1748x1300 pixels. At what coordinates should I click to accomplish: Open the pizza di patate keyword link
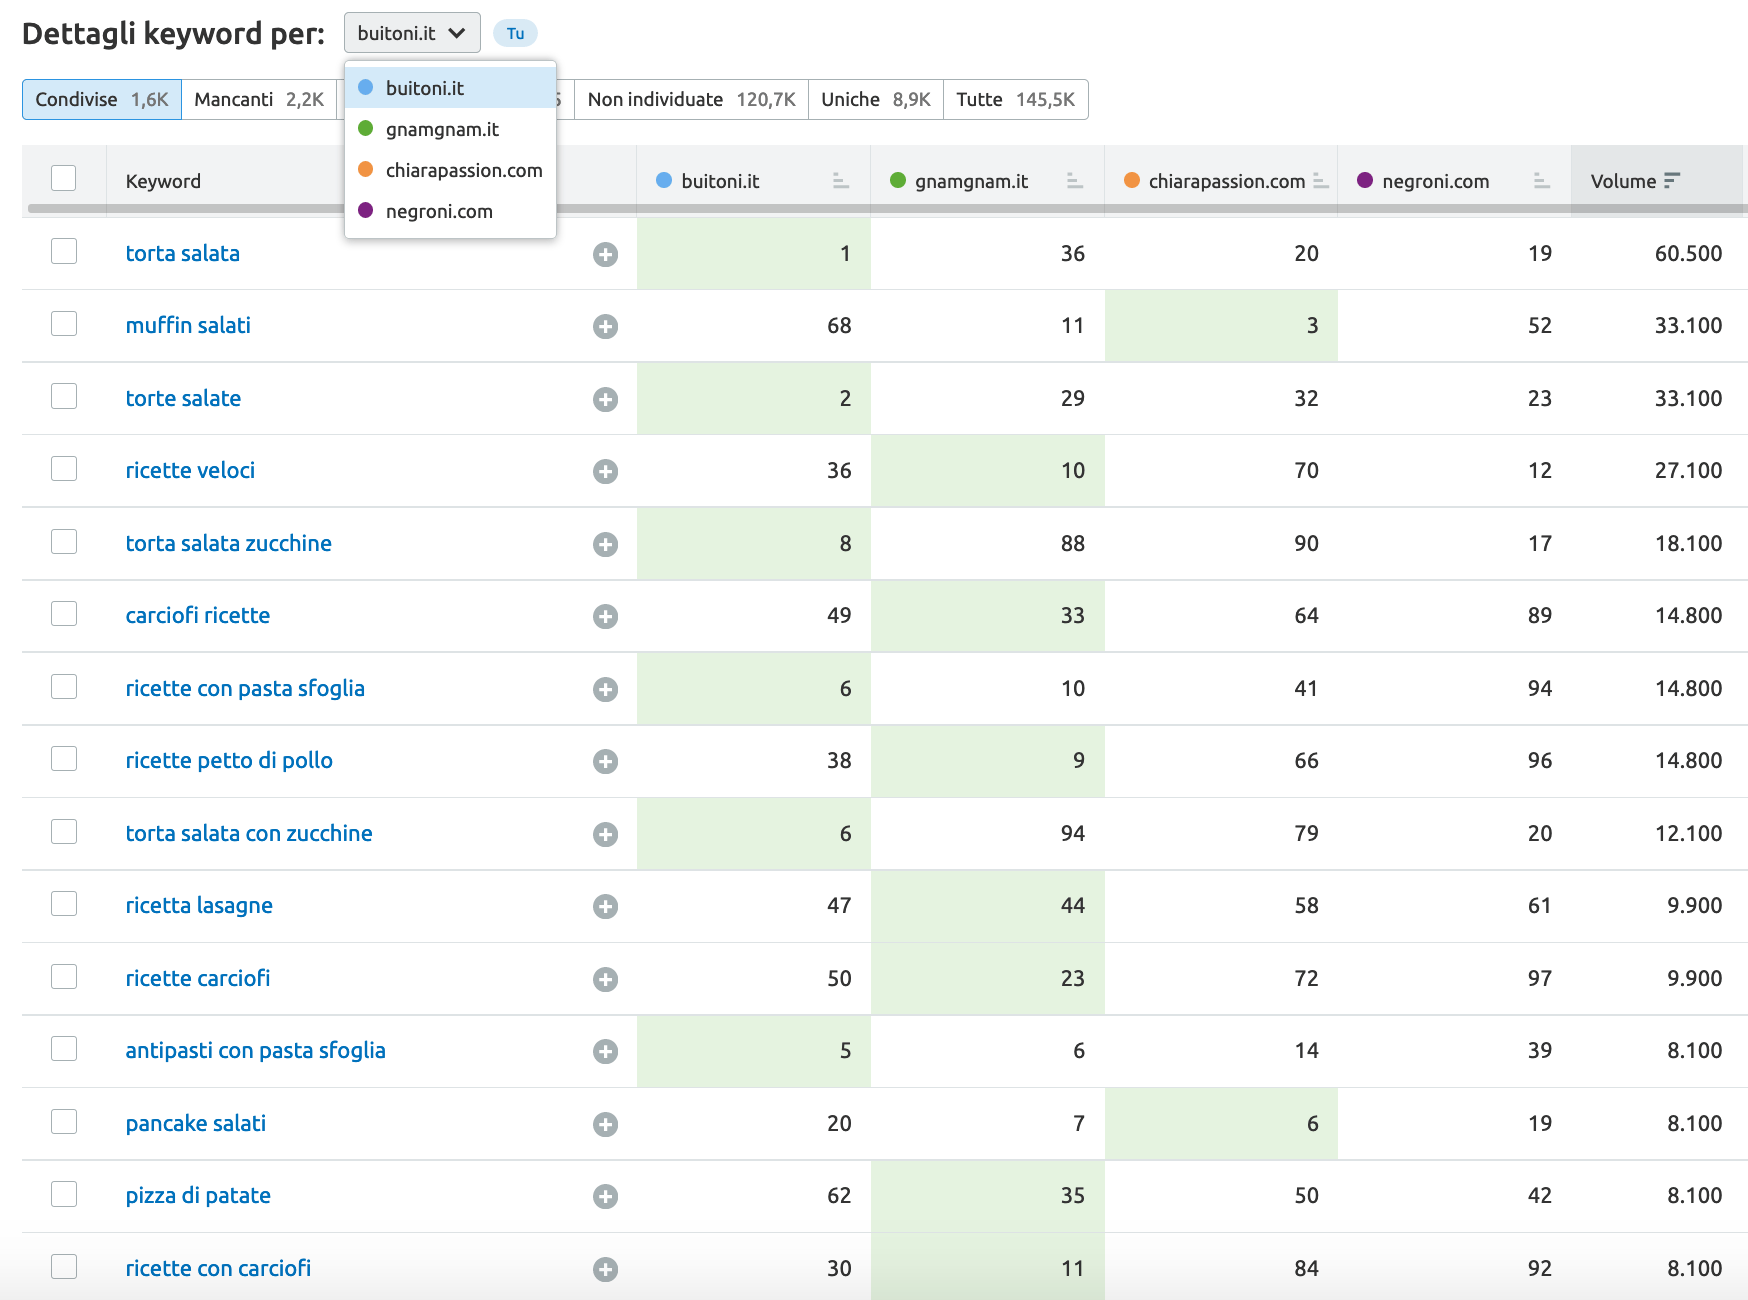tap(198, 1196)
